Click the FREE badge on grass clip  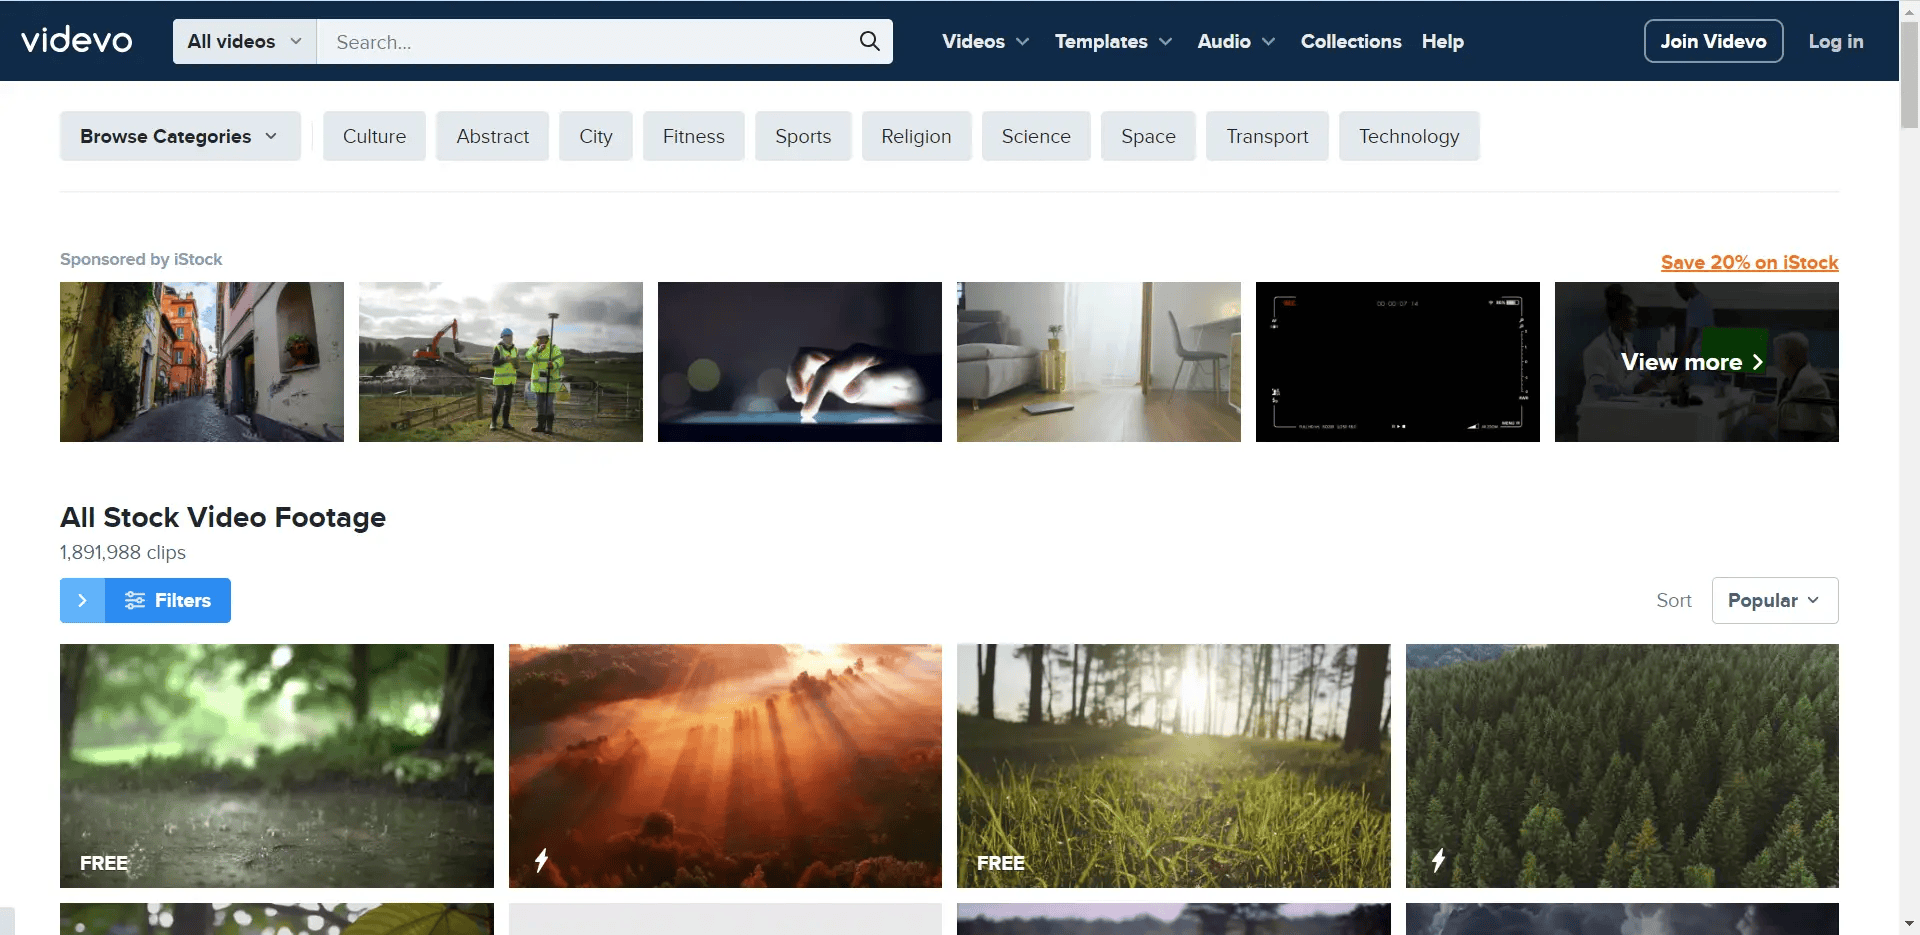click(x=1001, y=863)
